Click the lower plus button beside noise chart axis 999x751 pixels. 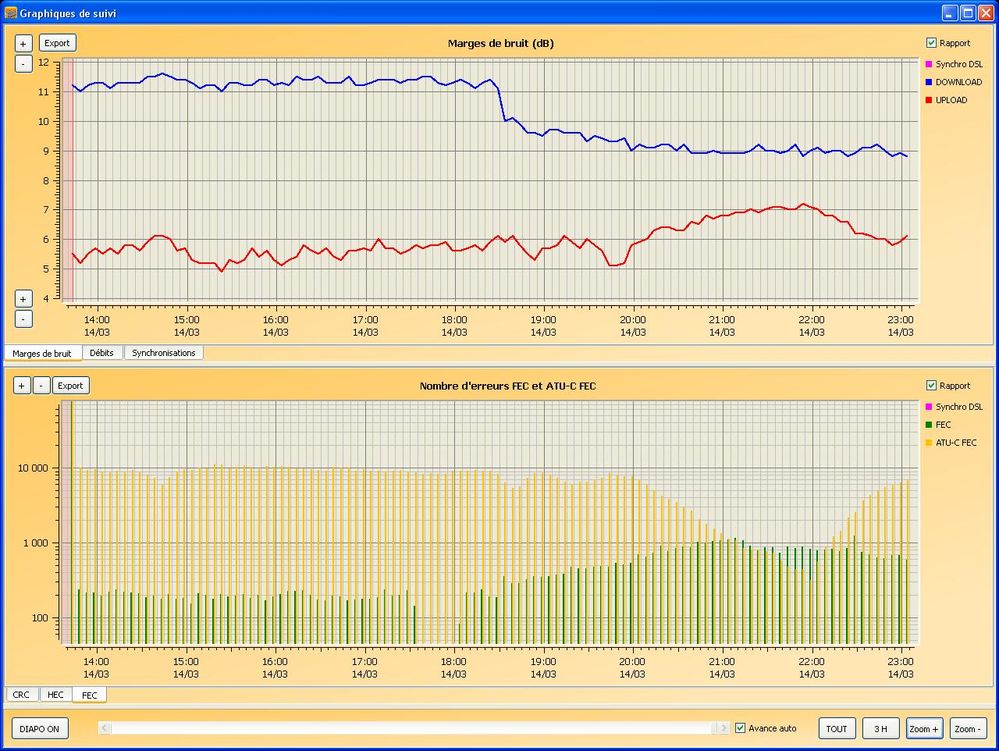click(x=24, y=299)
